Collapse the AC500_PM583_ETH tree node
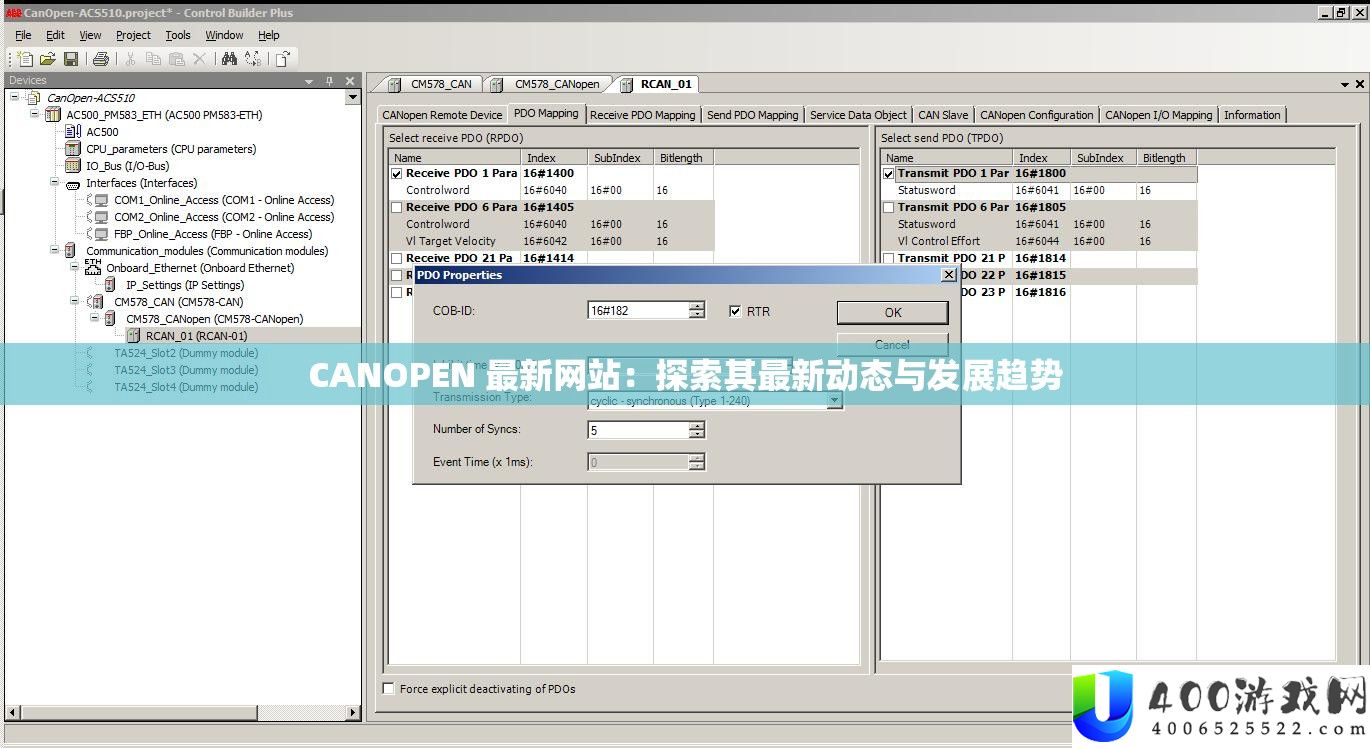 [34, 115]
